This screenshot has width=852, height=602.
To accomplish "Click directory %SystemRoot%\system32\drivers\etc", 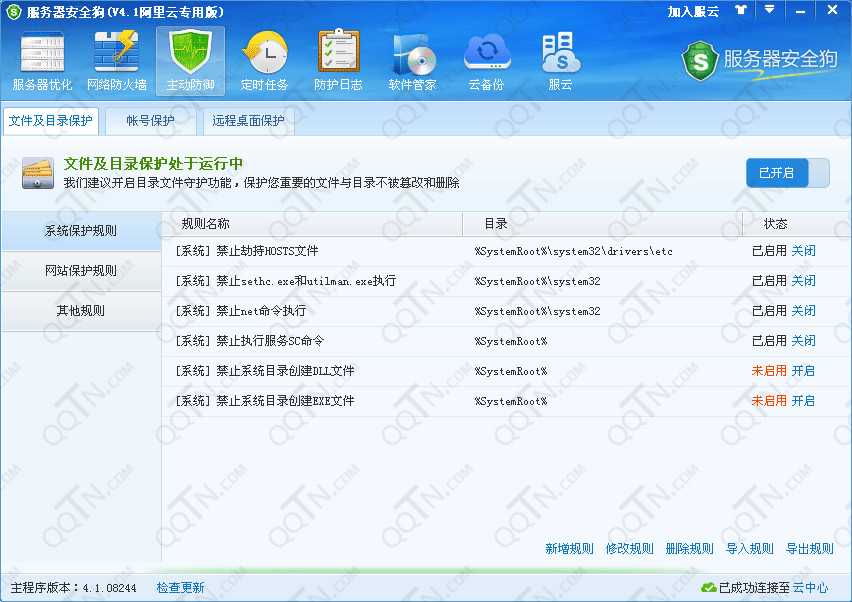I will [573, 251].
